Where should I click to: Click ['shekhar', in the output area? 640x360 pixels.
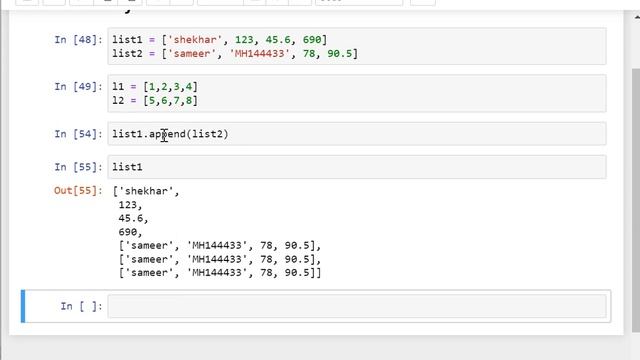tap(146, 191)
